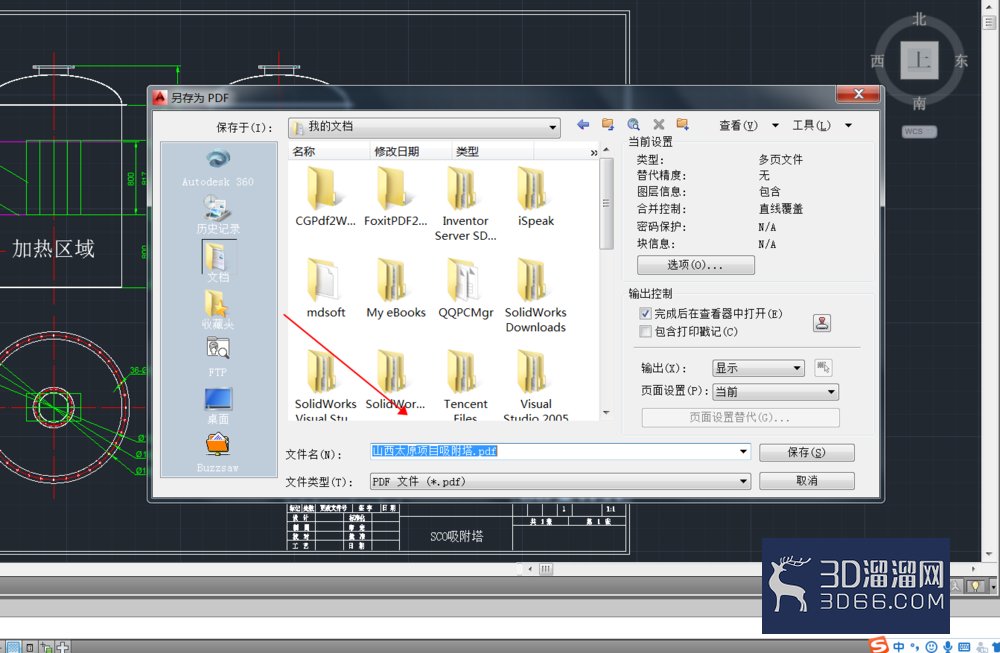
Task: Create new folder icon
Action: 683,124
